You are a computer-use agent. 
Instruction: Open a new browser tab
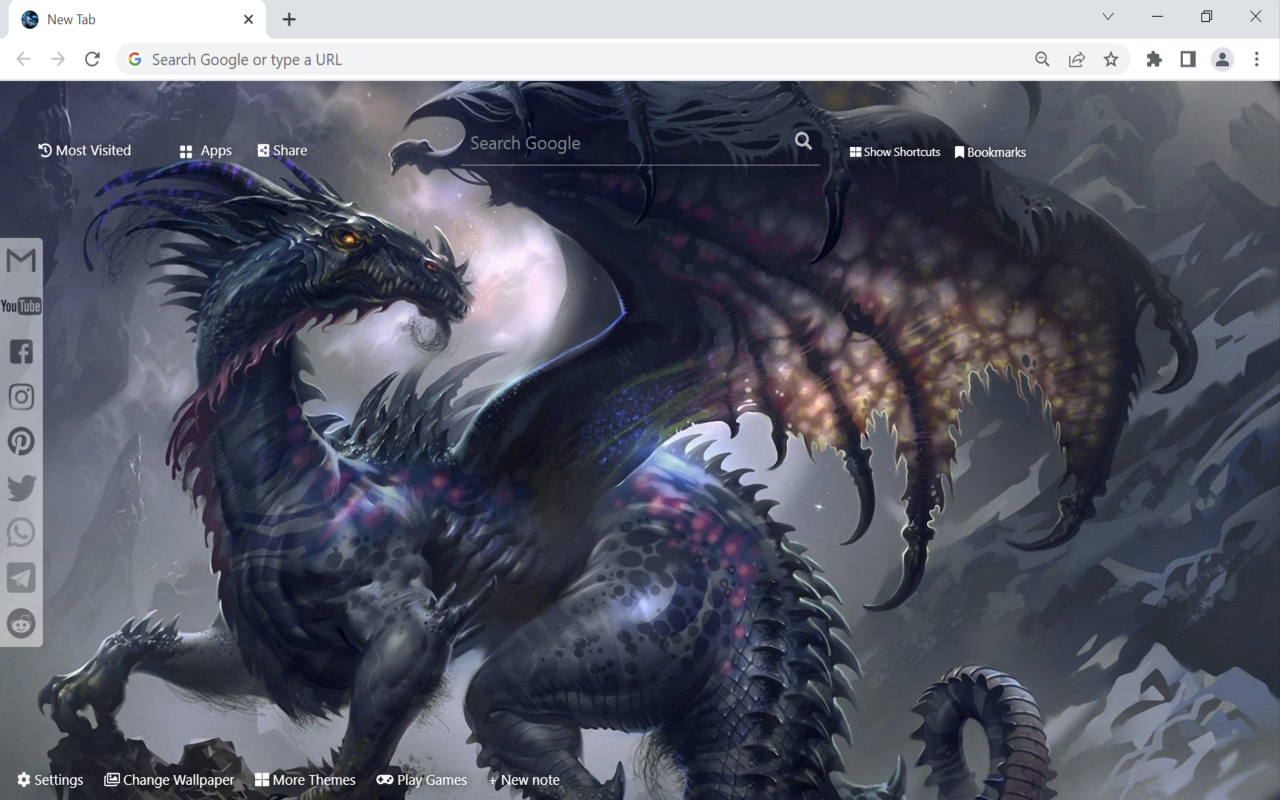[x=289, y=19]
